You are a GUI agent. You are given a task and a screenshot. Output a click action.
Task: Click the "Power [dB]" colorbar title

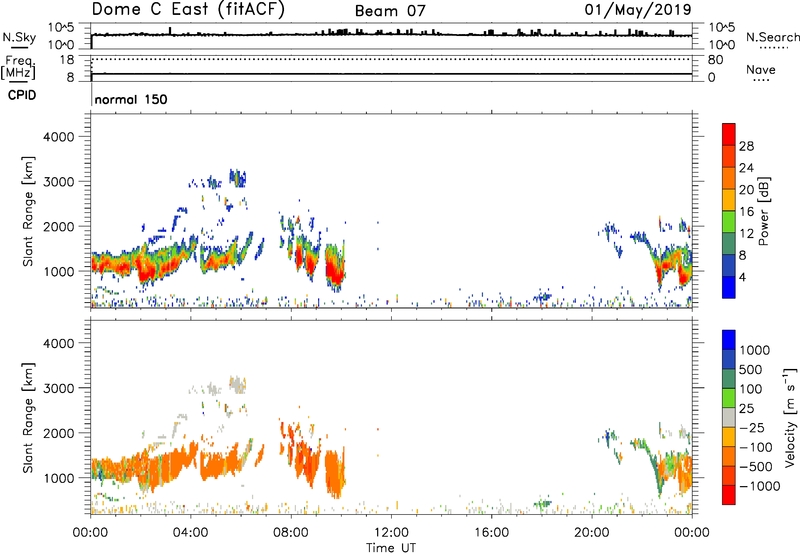763,211
